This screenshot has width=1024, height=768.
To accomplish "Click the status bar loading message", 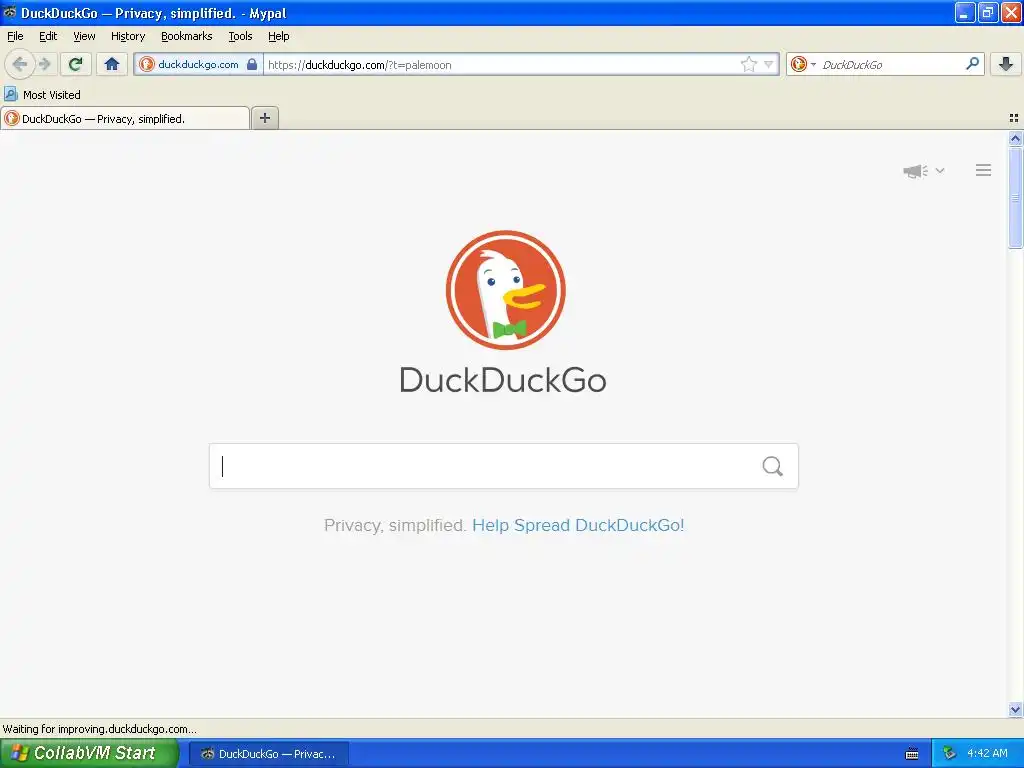I will click(x=99, y=729).
